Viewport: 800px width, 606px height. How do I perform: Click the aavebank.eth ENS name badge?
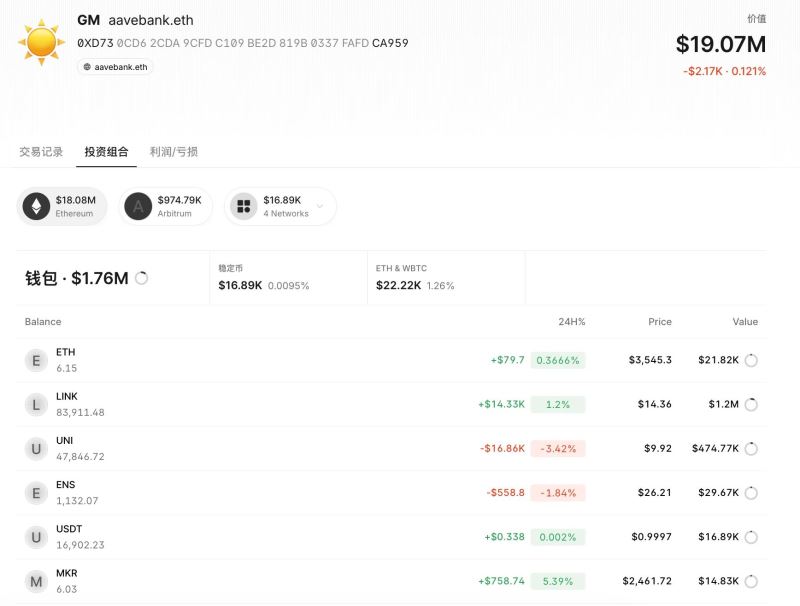[115, 67]
